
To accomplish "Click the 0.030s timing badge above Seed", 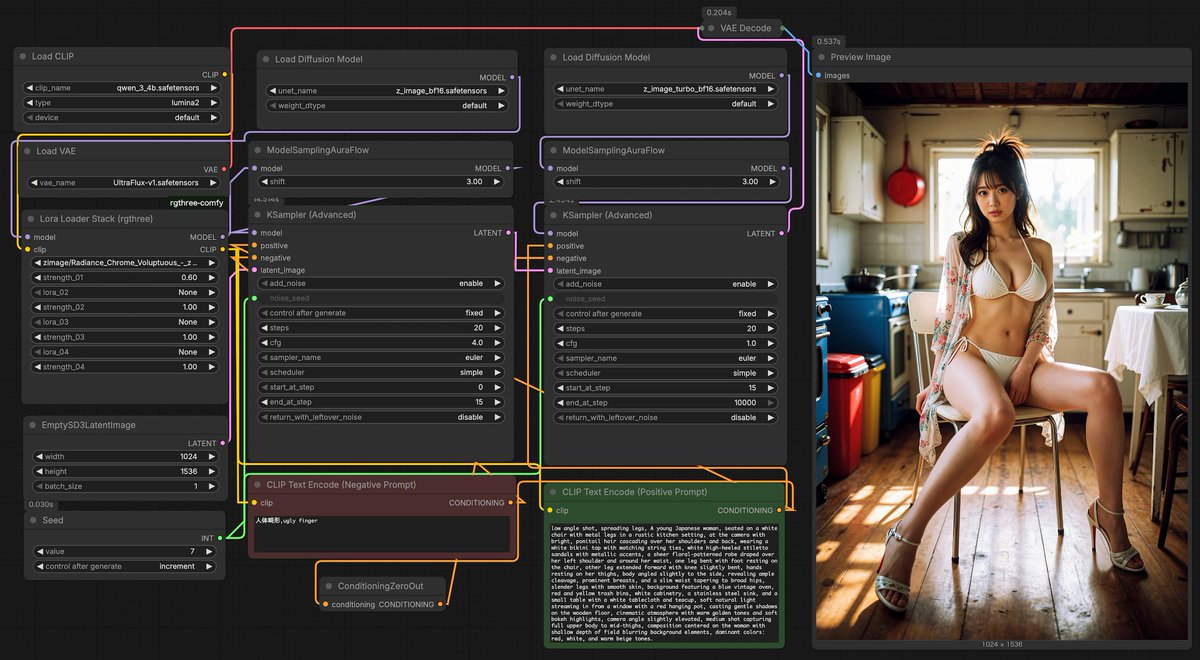I will 42,505.
